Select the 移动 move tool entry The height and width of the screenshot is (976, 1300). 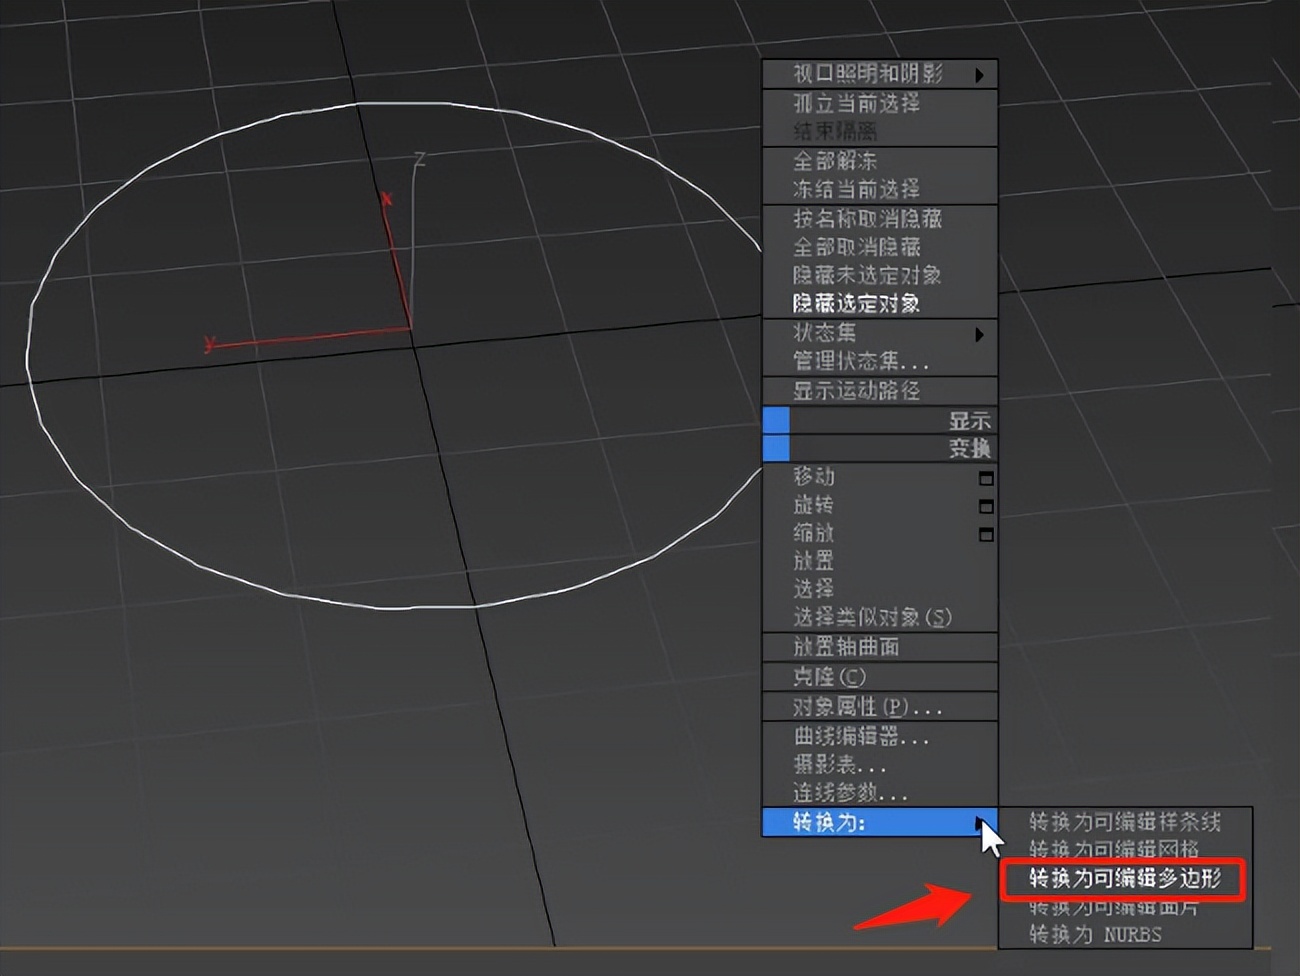click(x=813, y=477)
